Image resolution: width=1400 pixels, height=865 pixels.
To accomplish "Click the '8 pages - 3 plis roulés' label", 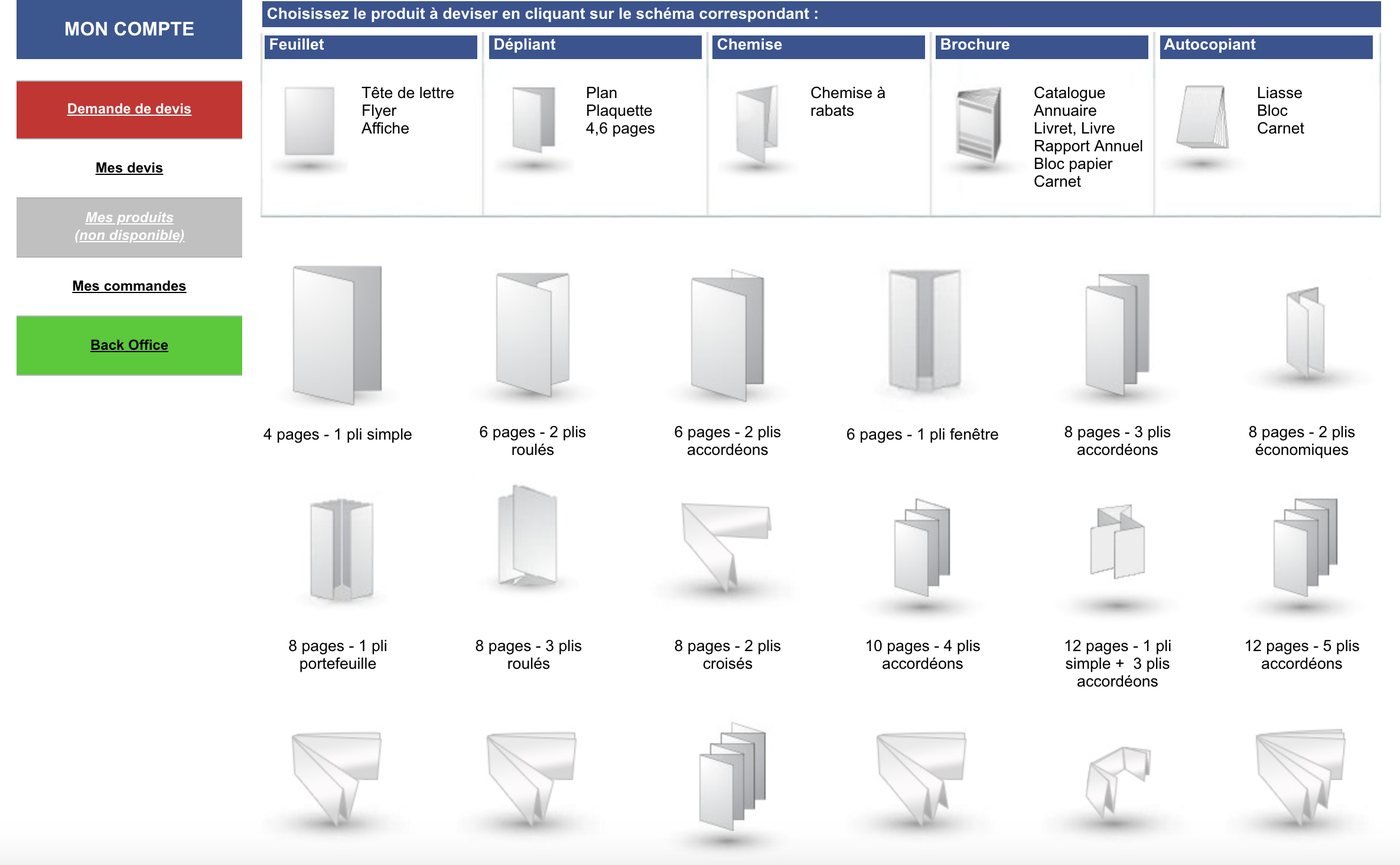I will [528, 655].
